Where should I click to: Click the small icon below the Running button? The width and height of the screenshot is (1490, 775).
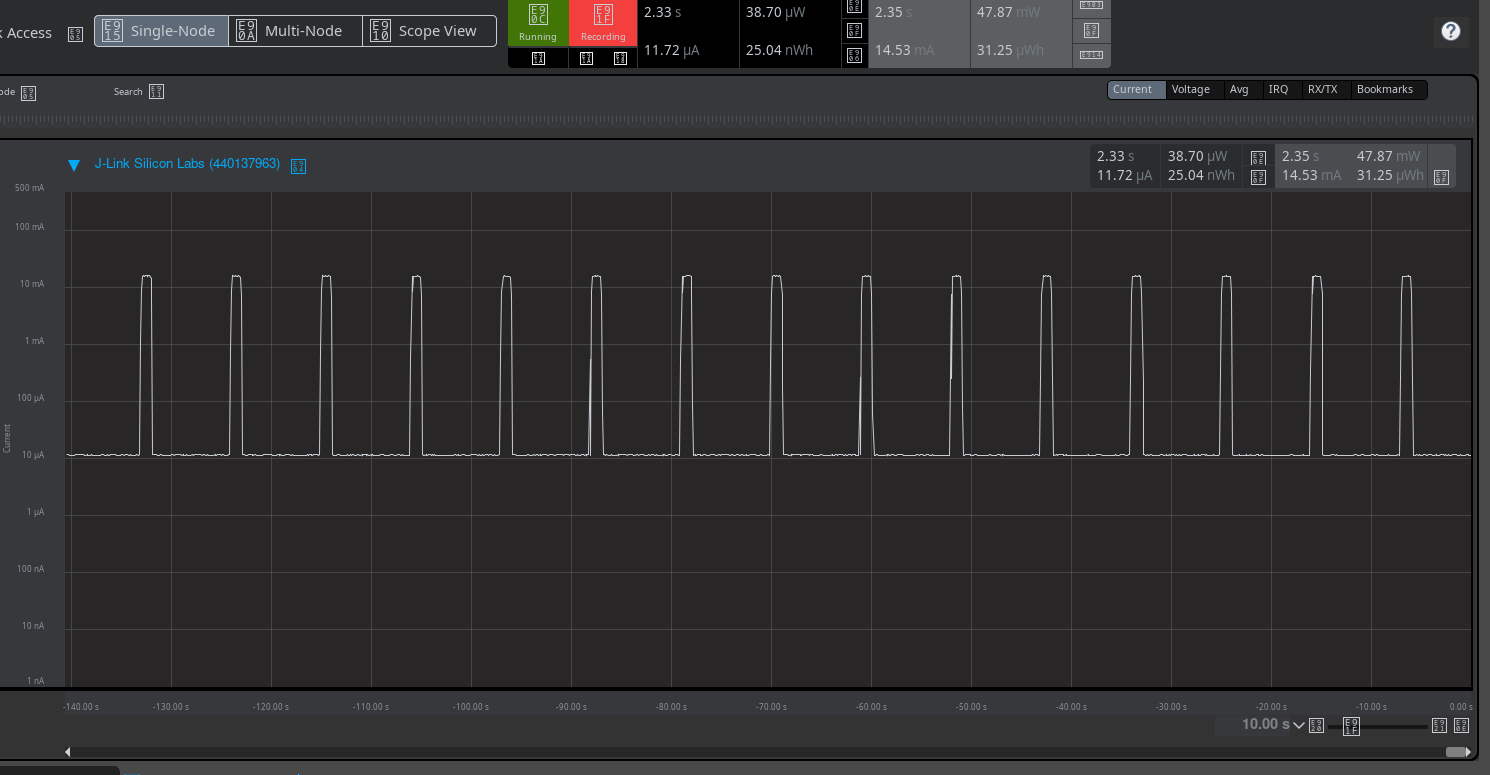[538, 58]
